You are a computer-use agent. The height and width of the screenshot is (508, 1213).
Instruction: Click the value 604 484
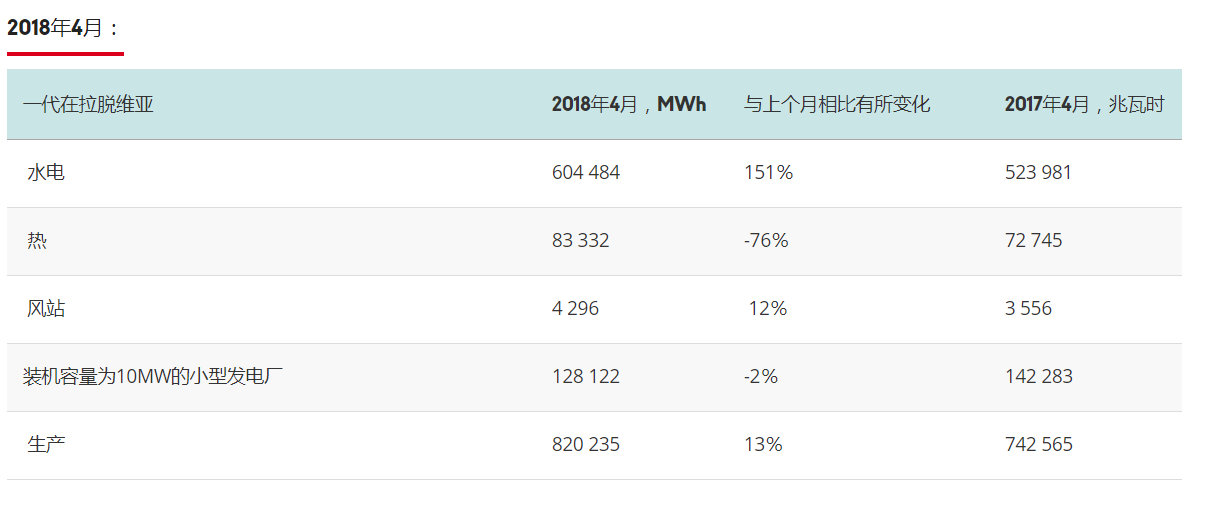(x=586, y=172)
